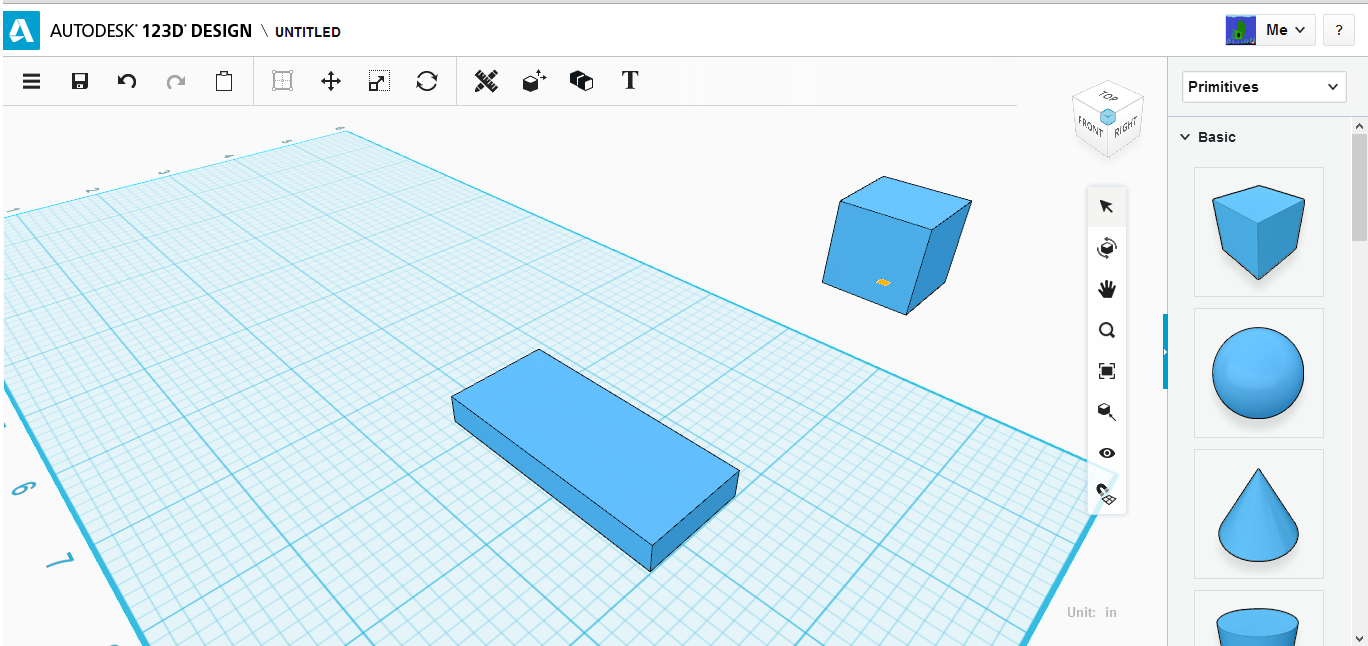Open the hamburger main menu
Screen dimensions: 1368x646
(31, 81)
